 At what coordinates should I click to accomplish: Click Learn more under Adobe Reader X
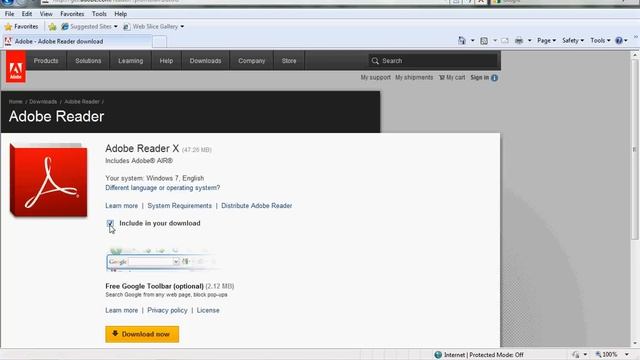122,206
